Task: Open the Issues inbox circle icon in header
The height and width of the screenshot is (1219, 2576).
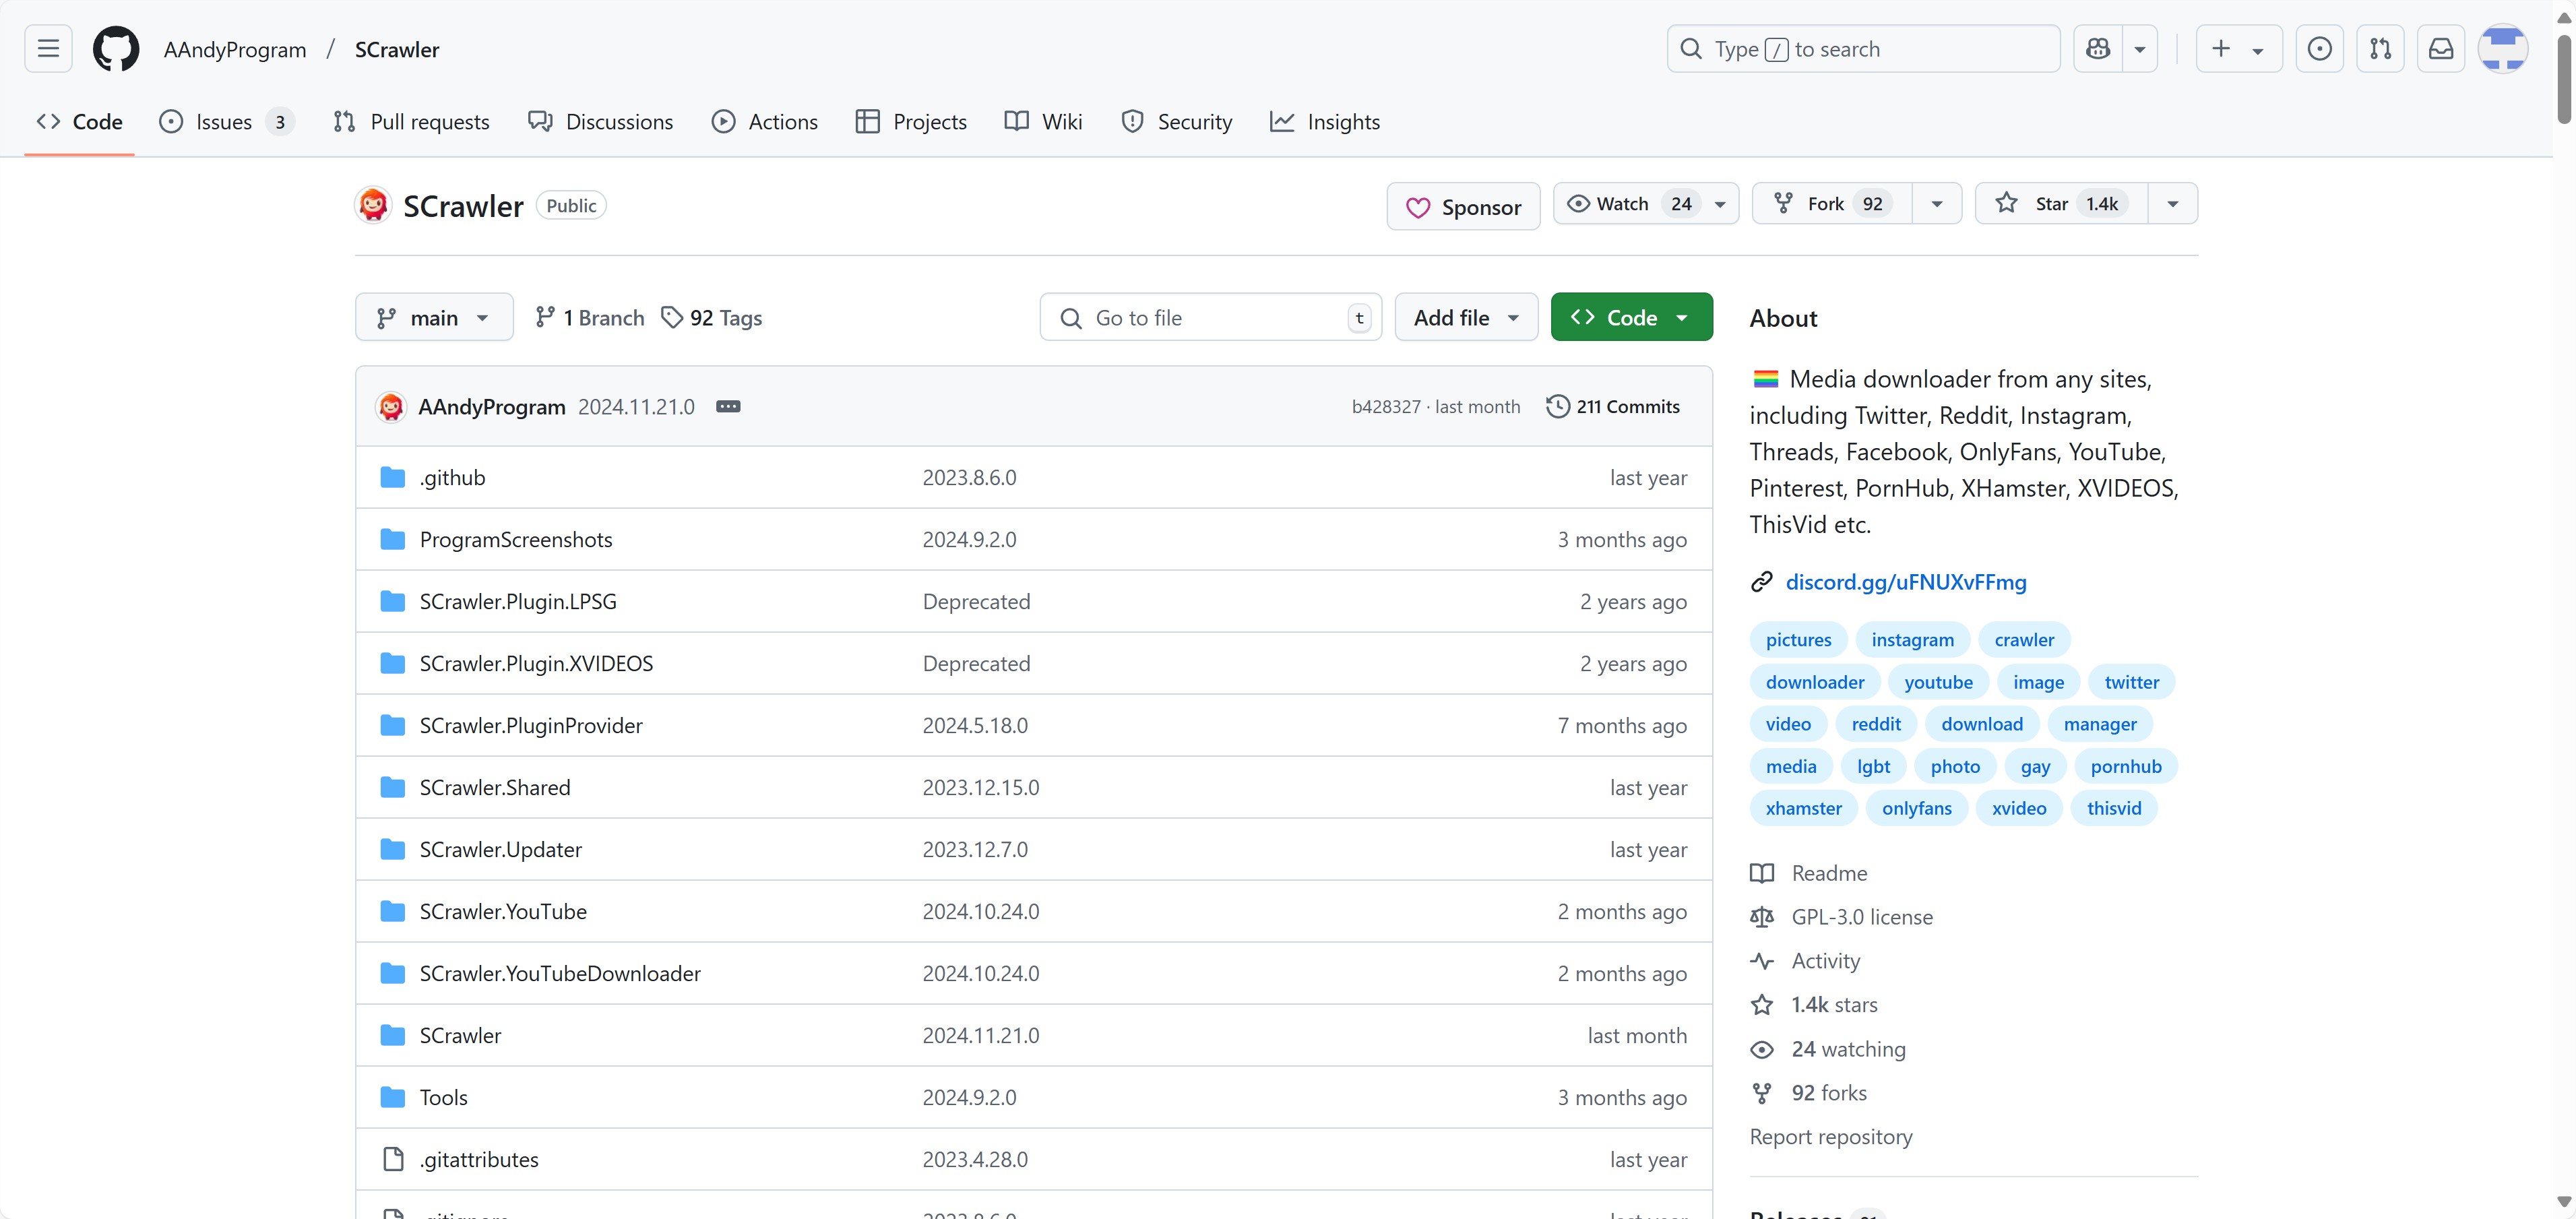Action: click(2320, 49)
